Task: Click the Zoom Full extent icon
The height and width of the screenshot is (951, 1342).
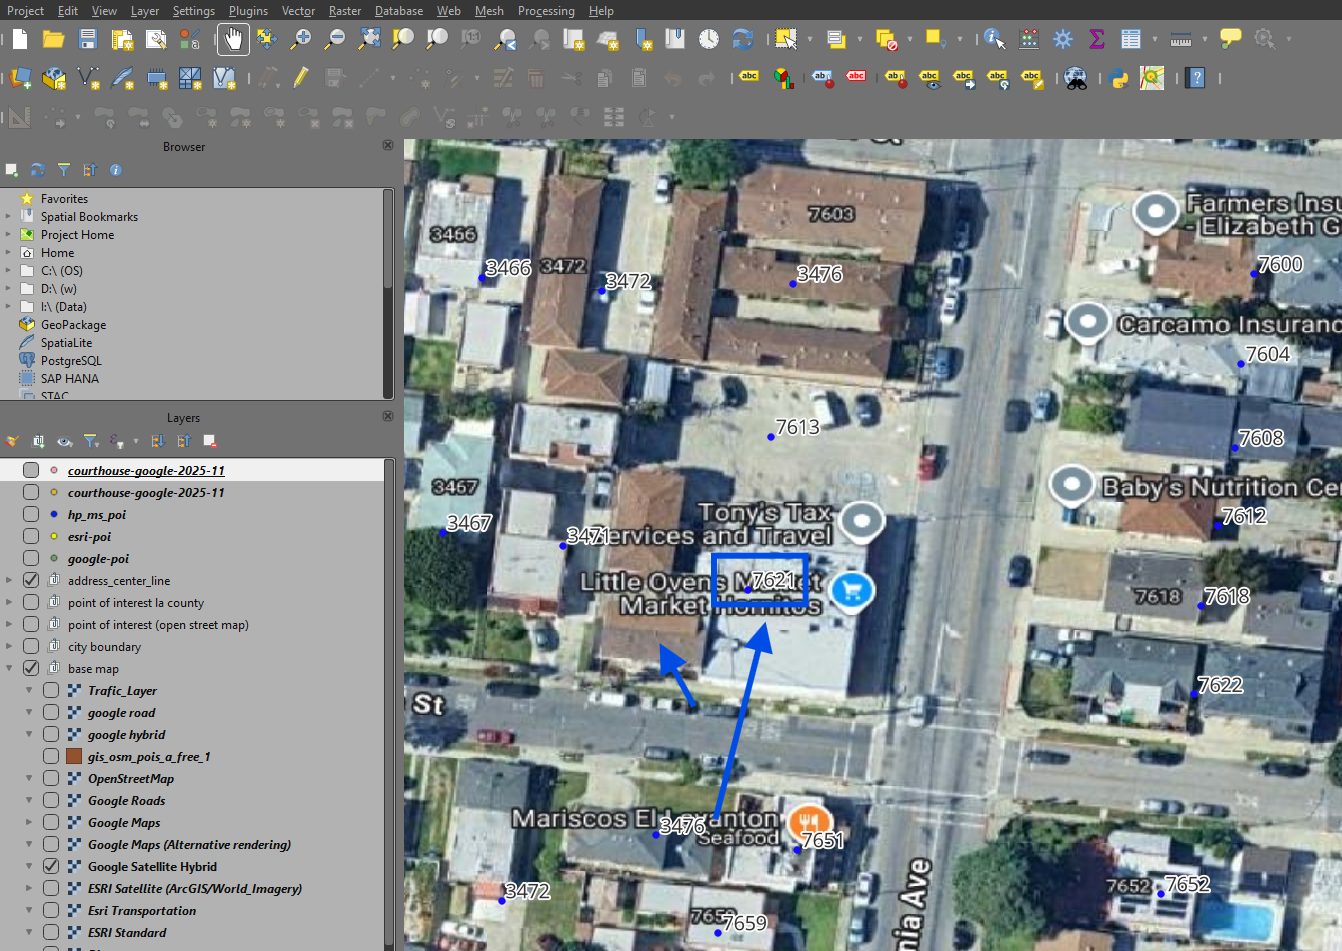Action: (x=369, y=39)
